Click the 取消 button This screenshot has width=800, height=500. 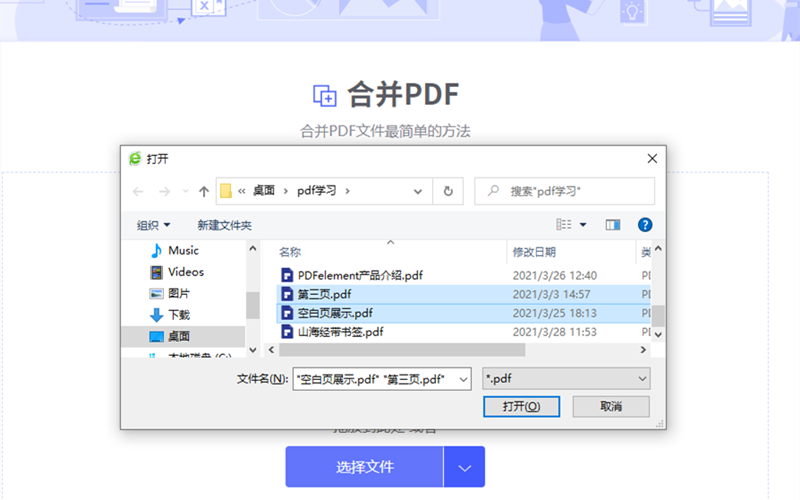(x=611, y=406)
